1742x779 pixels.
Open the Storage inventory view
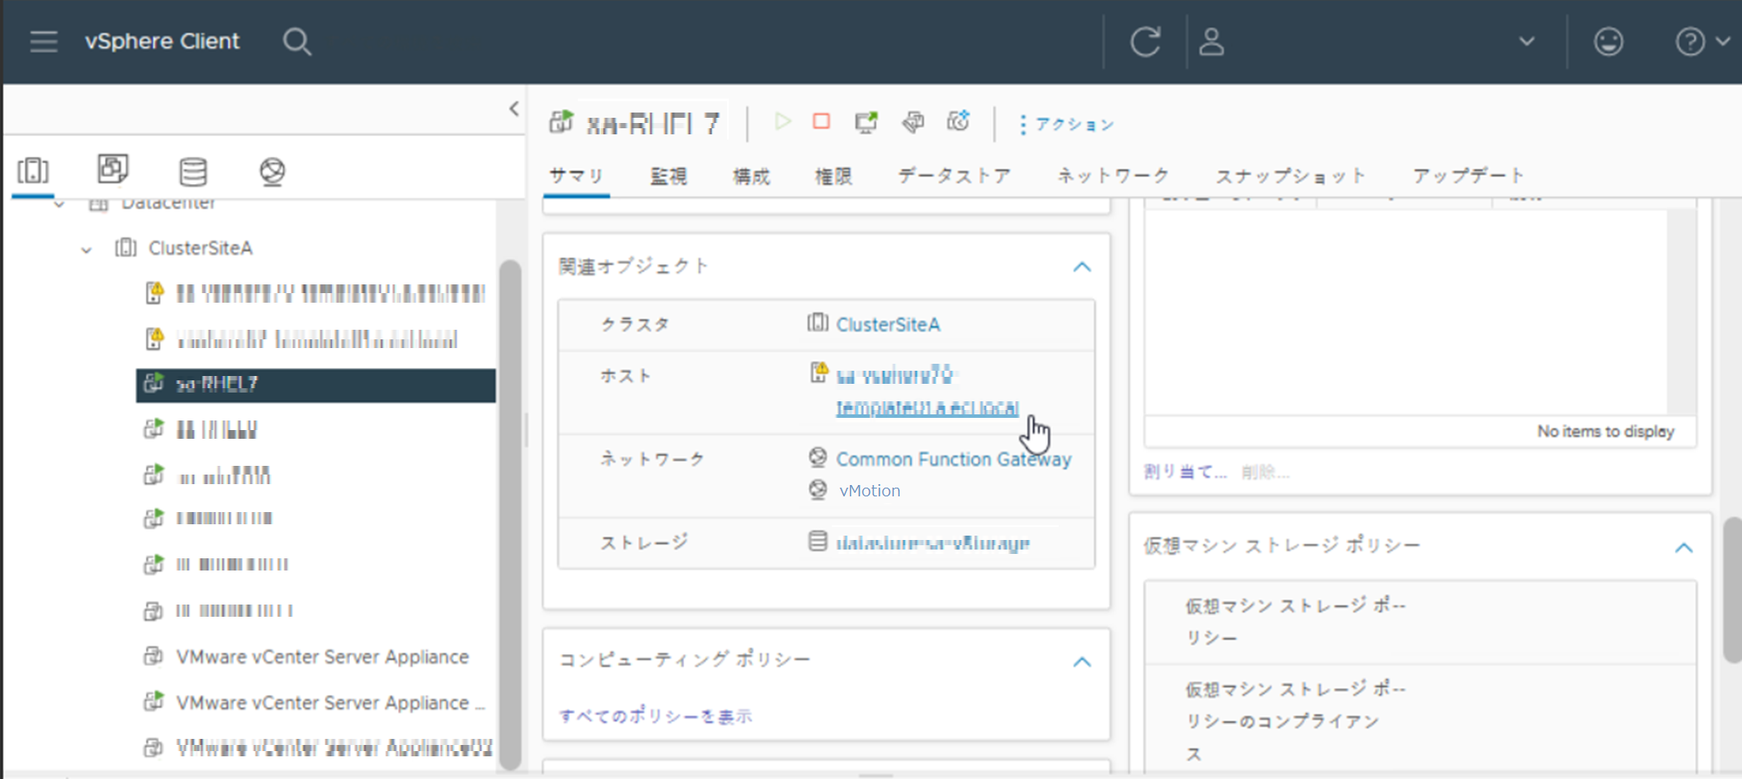193,171
